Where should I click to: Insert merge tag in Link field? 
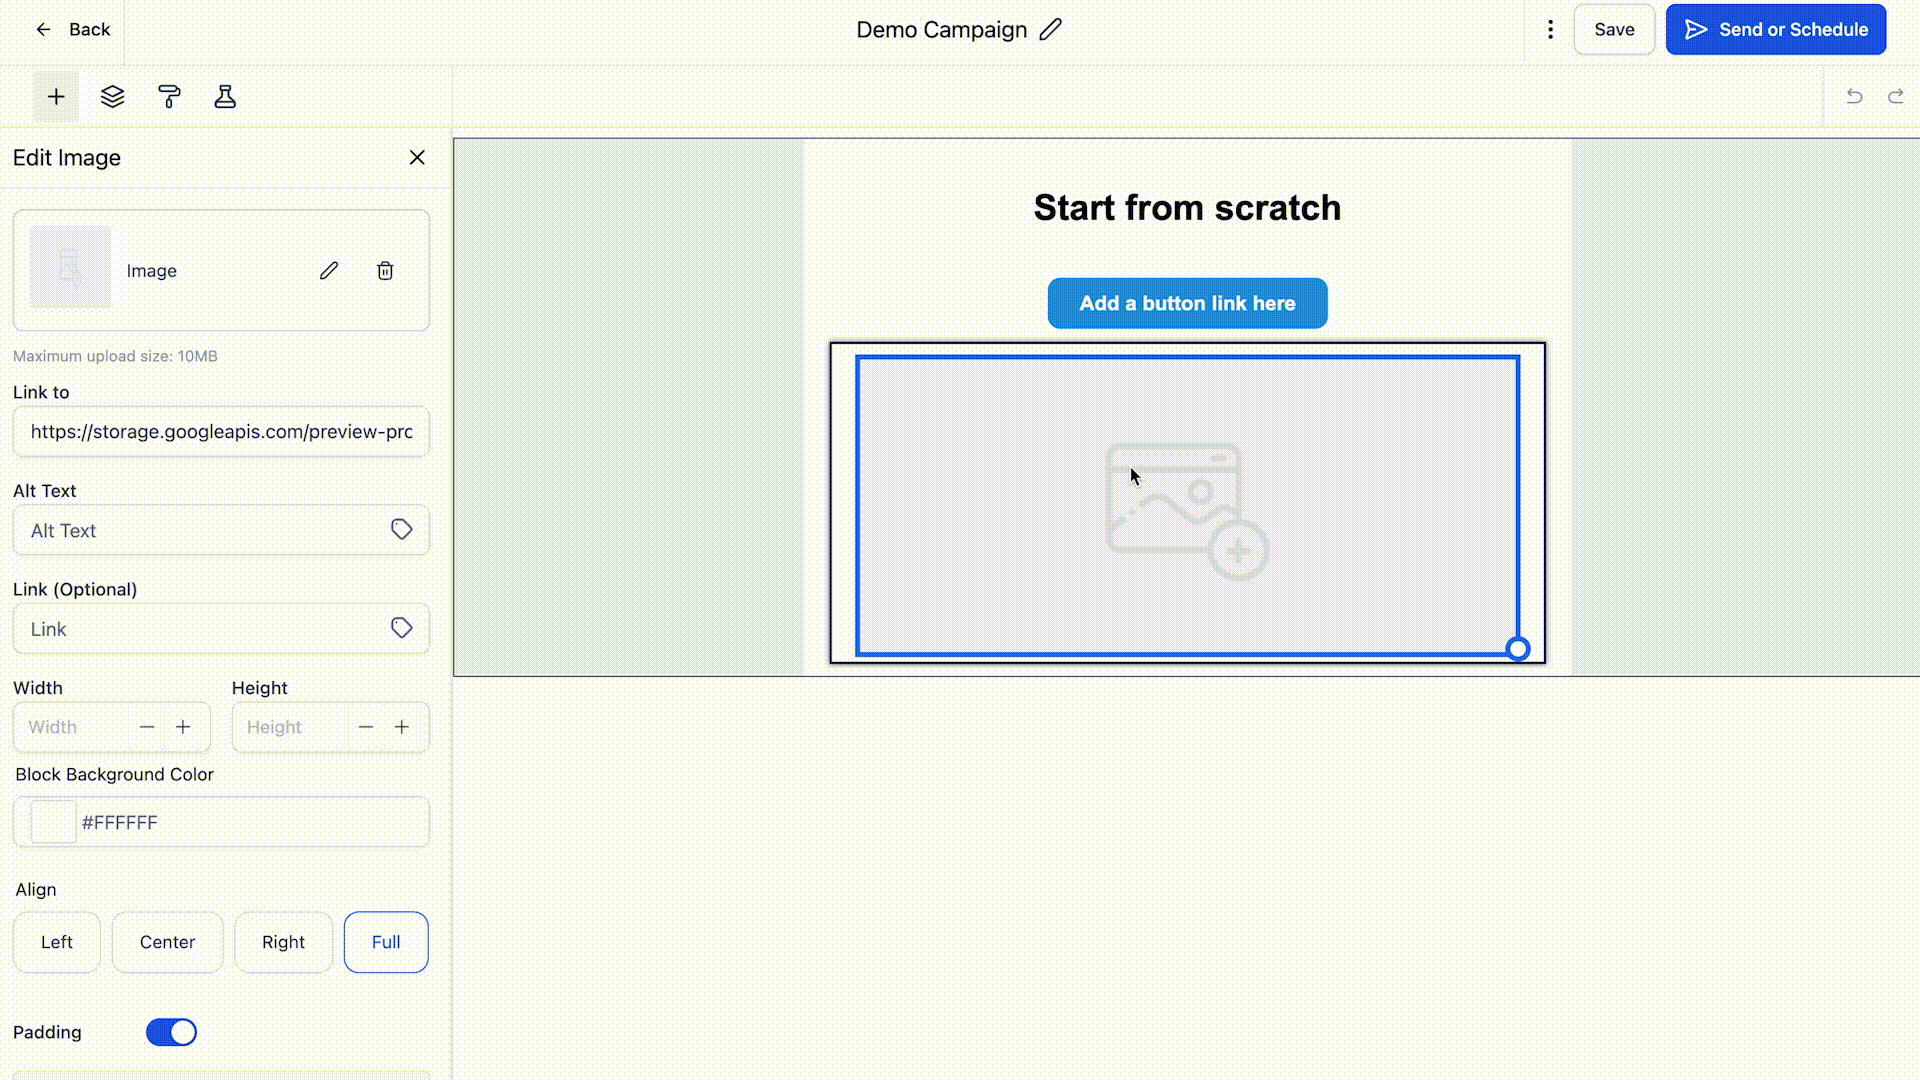pyautogui.click(x=401, y=628)
